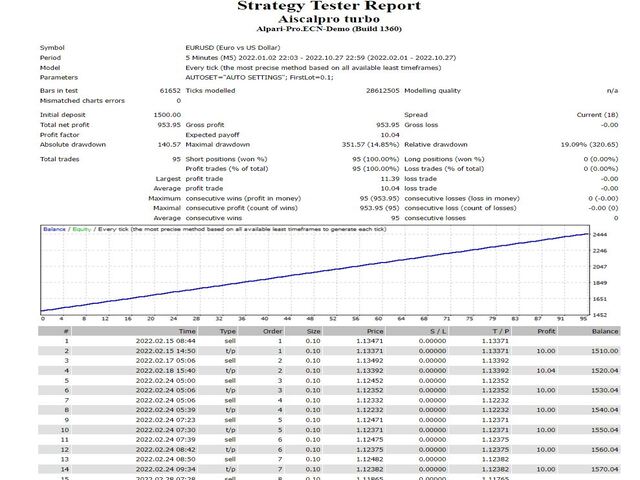This screenshot has width=640, height=480.
Task: Select the balance cell "1510.00"
Action: click(605, 351)
